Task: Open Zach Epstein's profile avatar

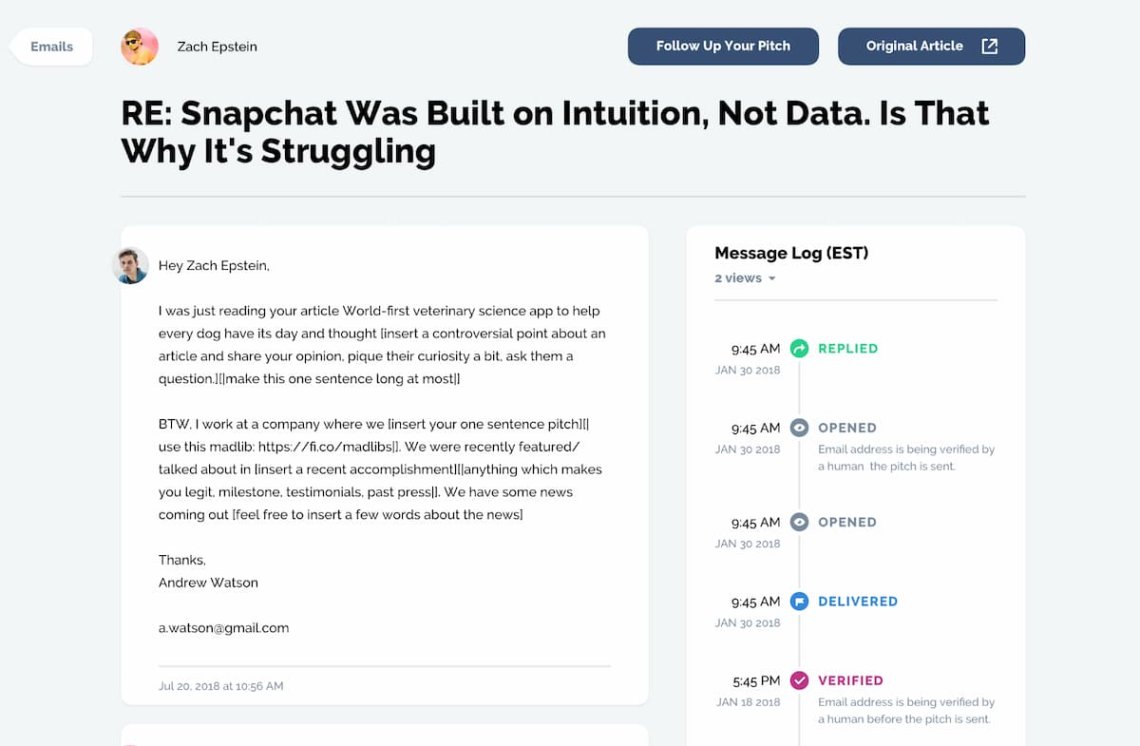Action: click(x=139, y=46)
